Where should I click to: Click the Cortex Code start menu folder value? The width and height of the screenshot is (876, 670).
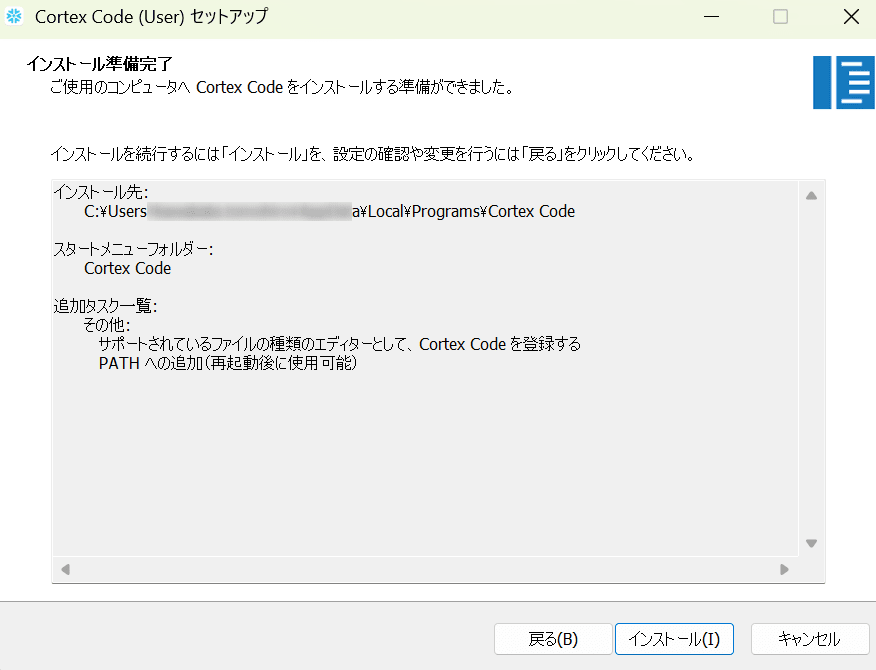(127, 268)
